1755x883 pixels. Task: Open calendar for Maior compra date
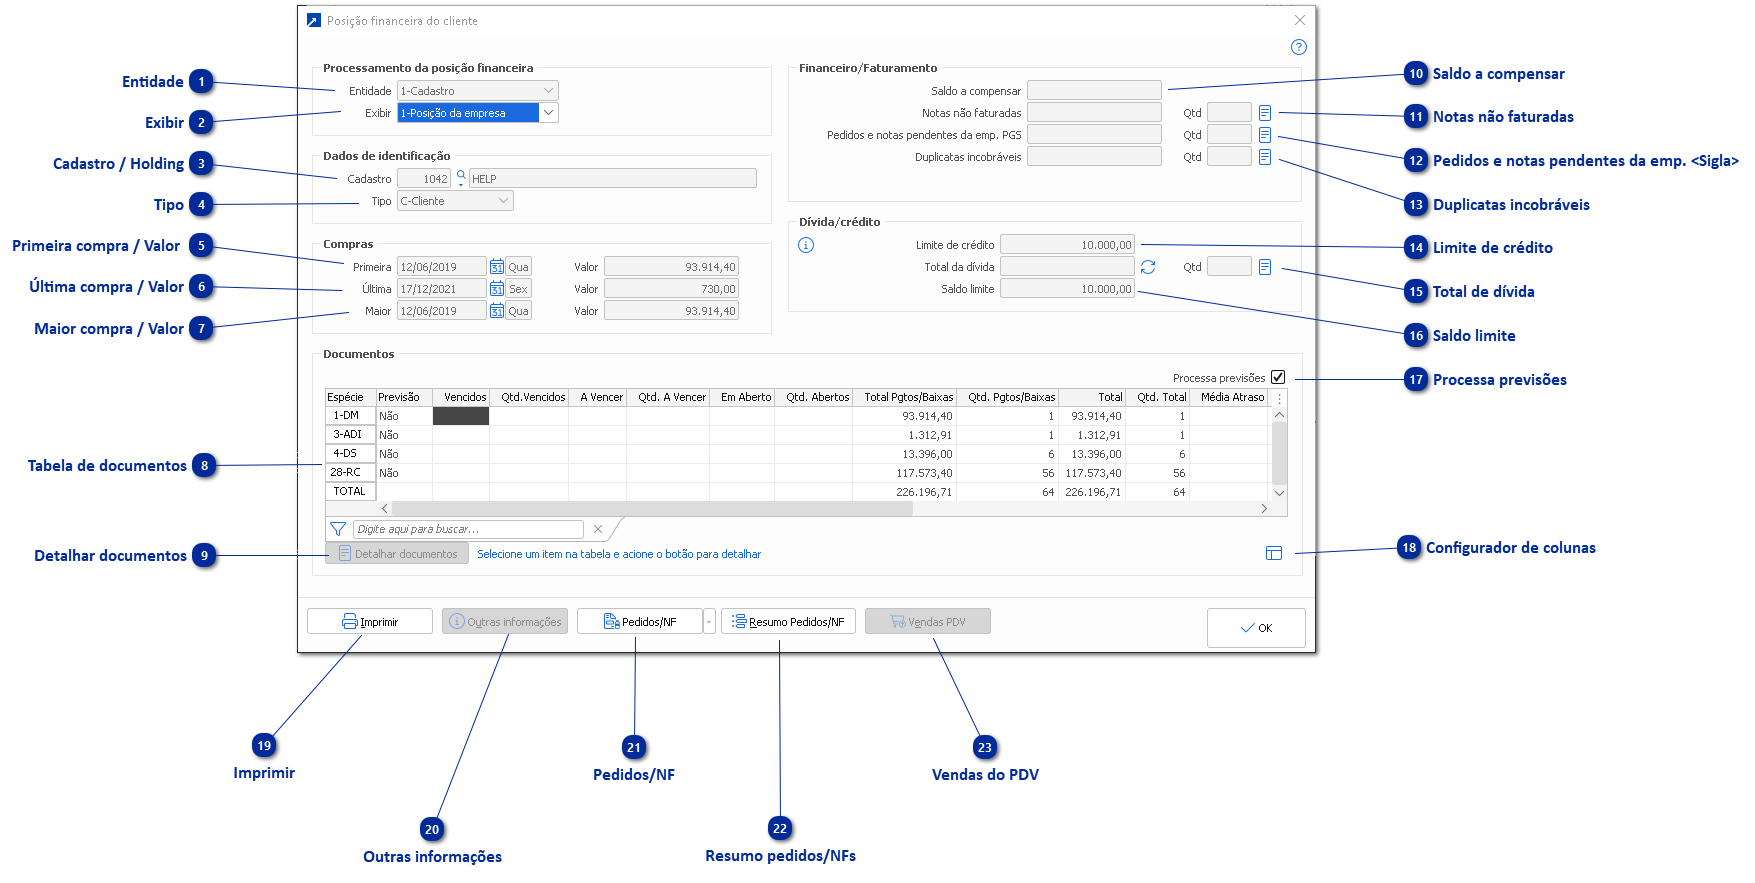[496, 311]
